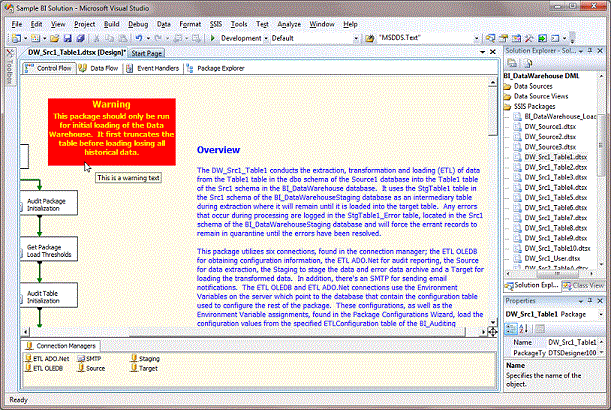611x410 pixels.
Task: Open the New Project icon dropdown arrow
Action: click(x=25, y=39)
